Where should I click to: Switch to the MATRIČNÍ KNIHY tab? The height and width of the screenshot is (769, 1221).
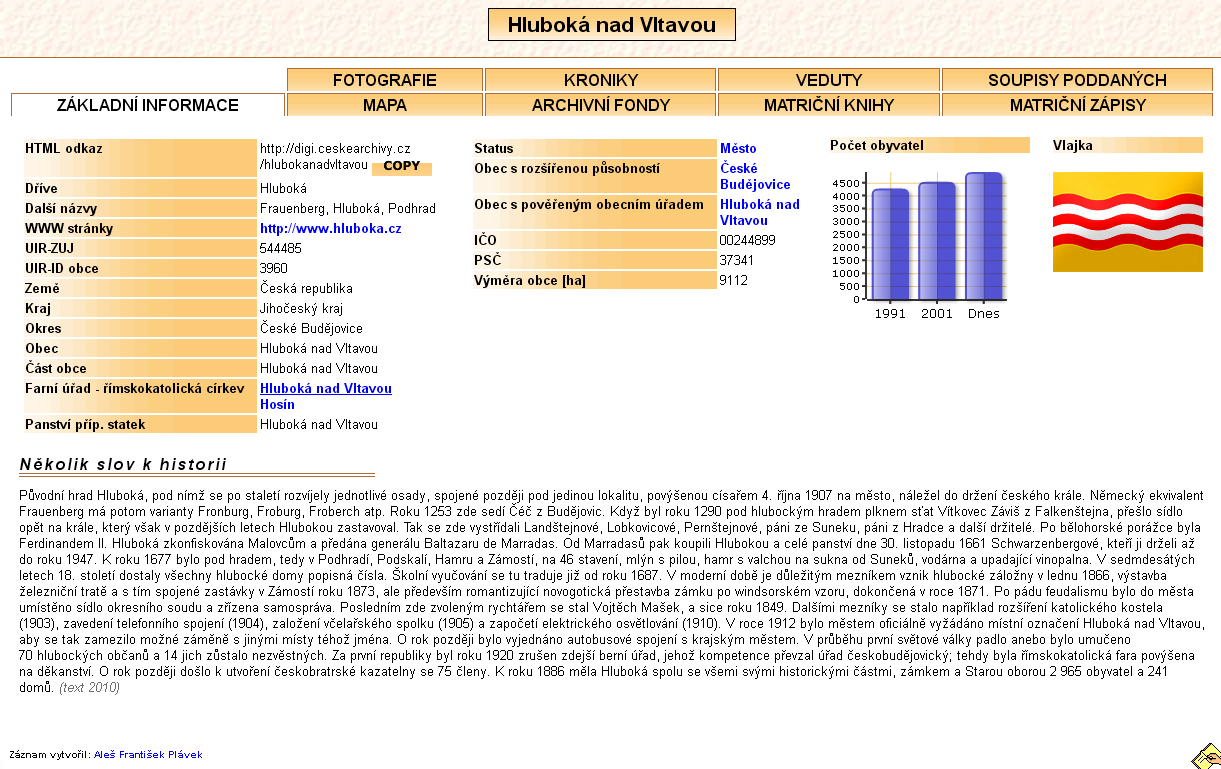[x=829, y=105]
